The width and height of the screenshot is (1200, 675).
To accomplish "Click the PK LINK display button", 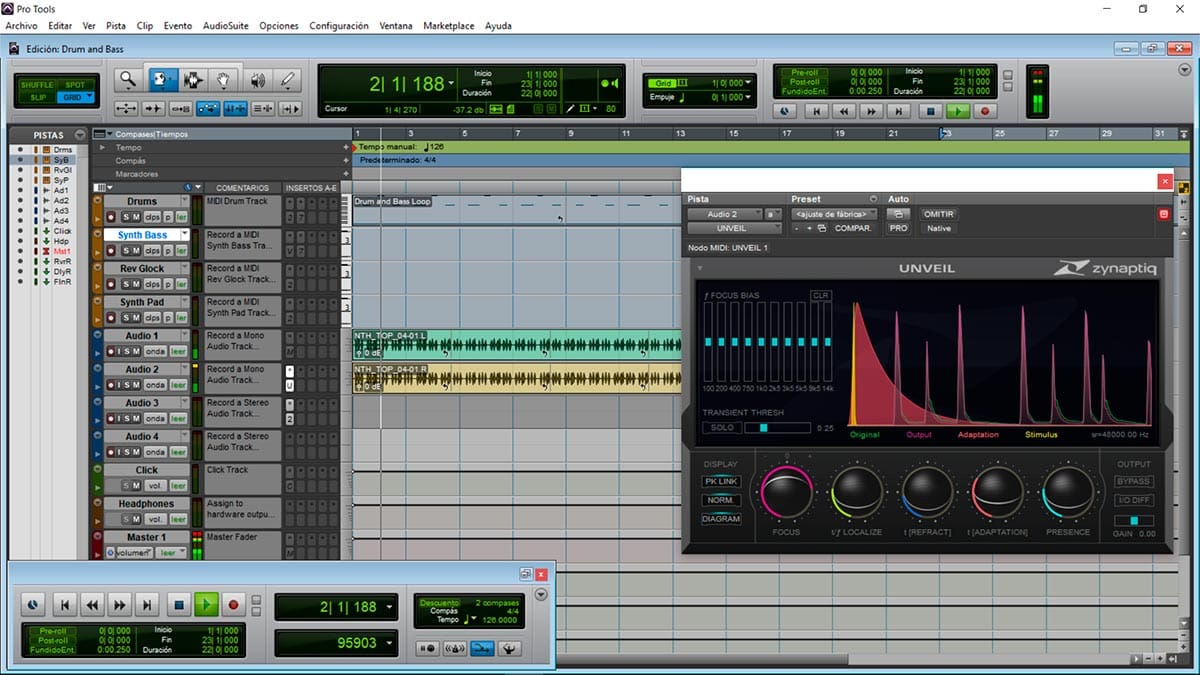I will pos(721,482).
